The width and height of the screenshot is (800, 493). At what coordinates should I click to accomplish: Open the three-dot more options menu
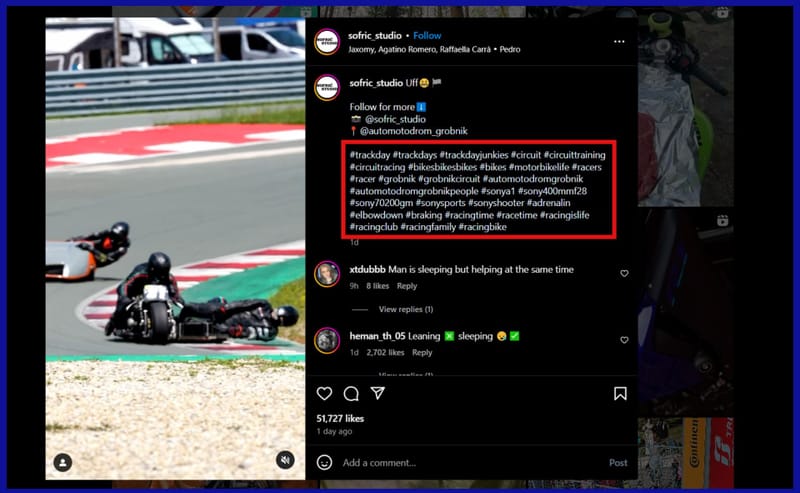619,41
